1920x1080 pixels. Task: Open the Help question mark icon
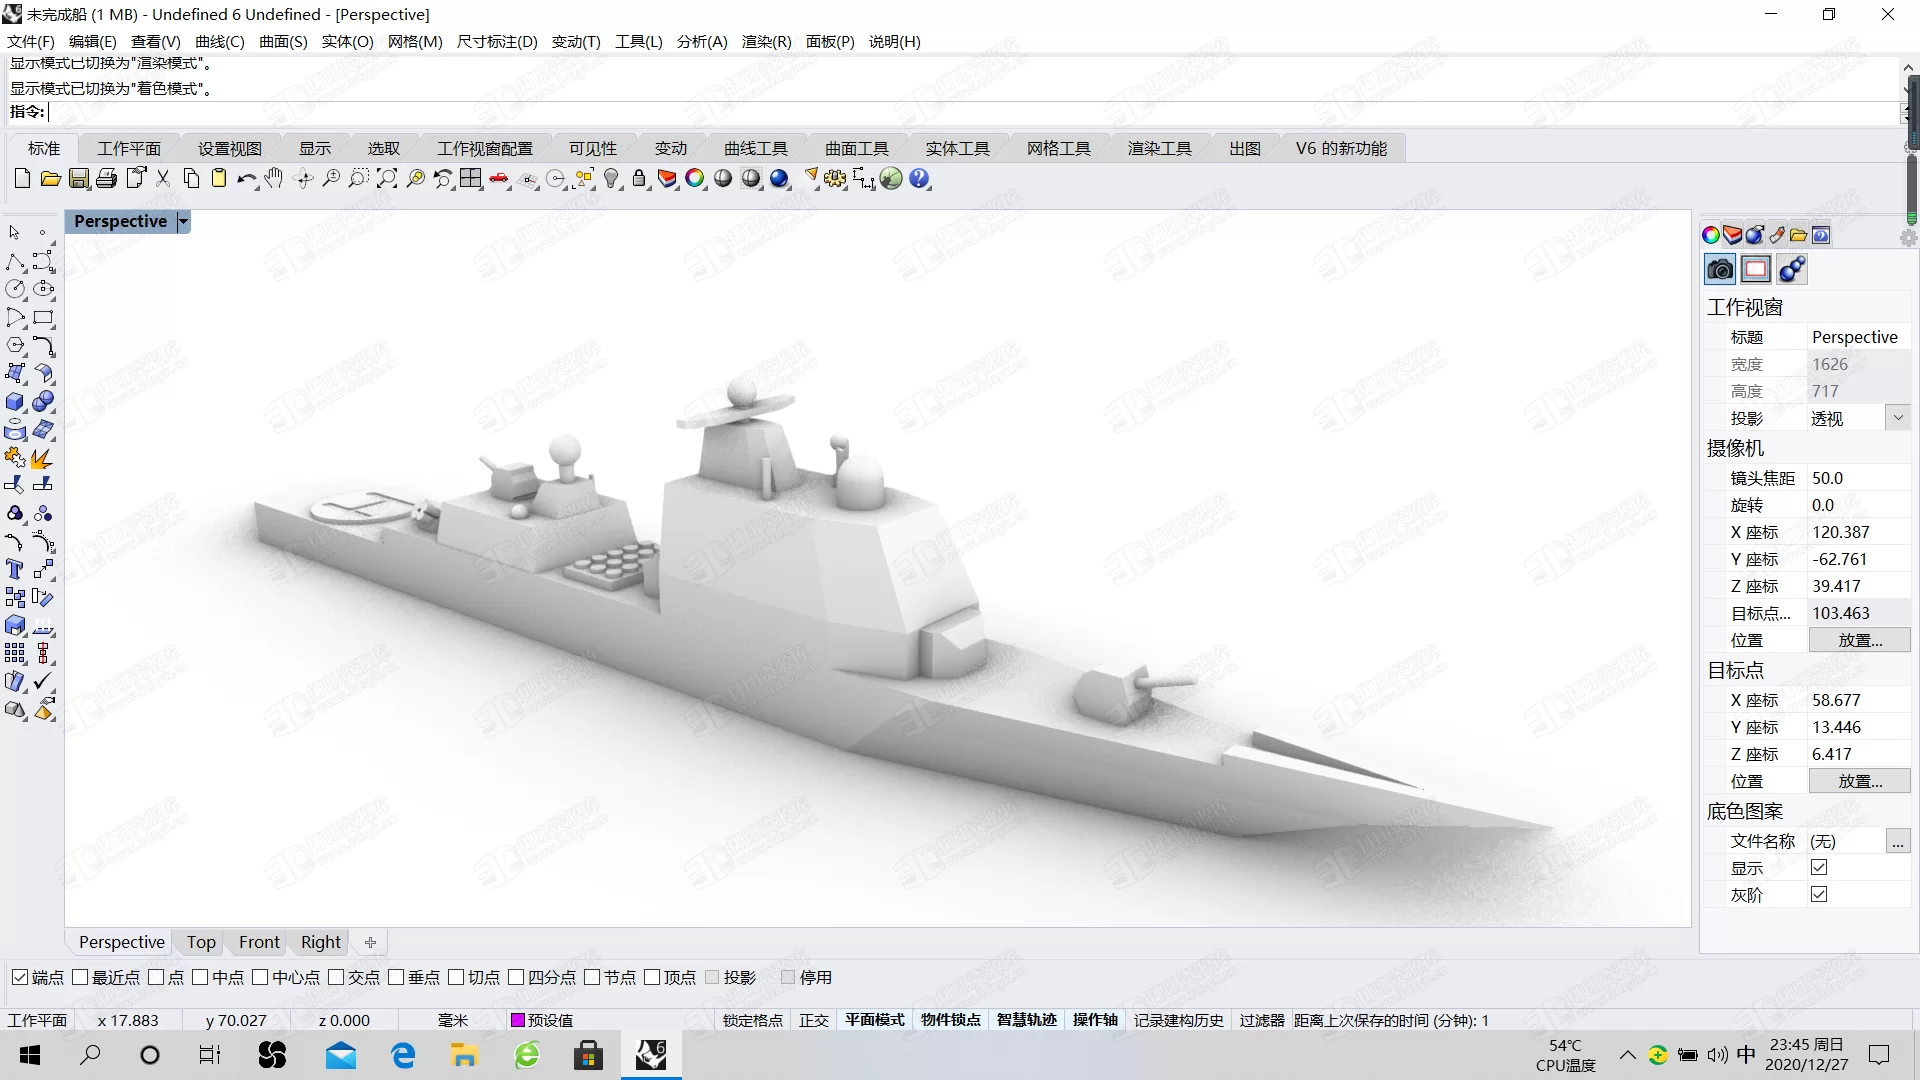919,179
